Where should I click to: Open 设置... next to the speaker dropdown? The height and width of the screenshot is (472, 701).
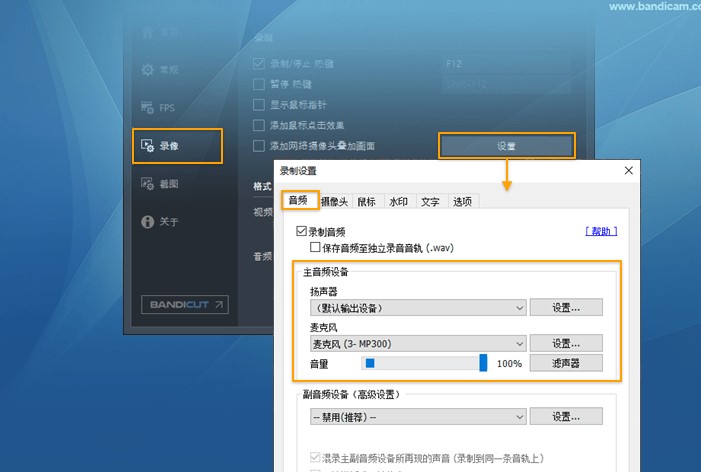click(566, 308)
